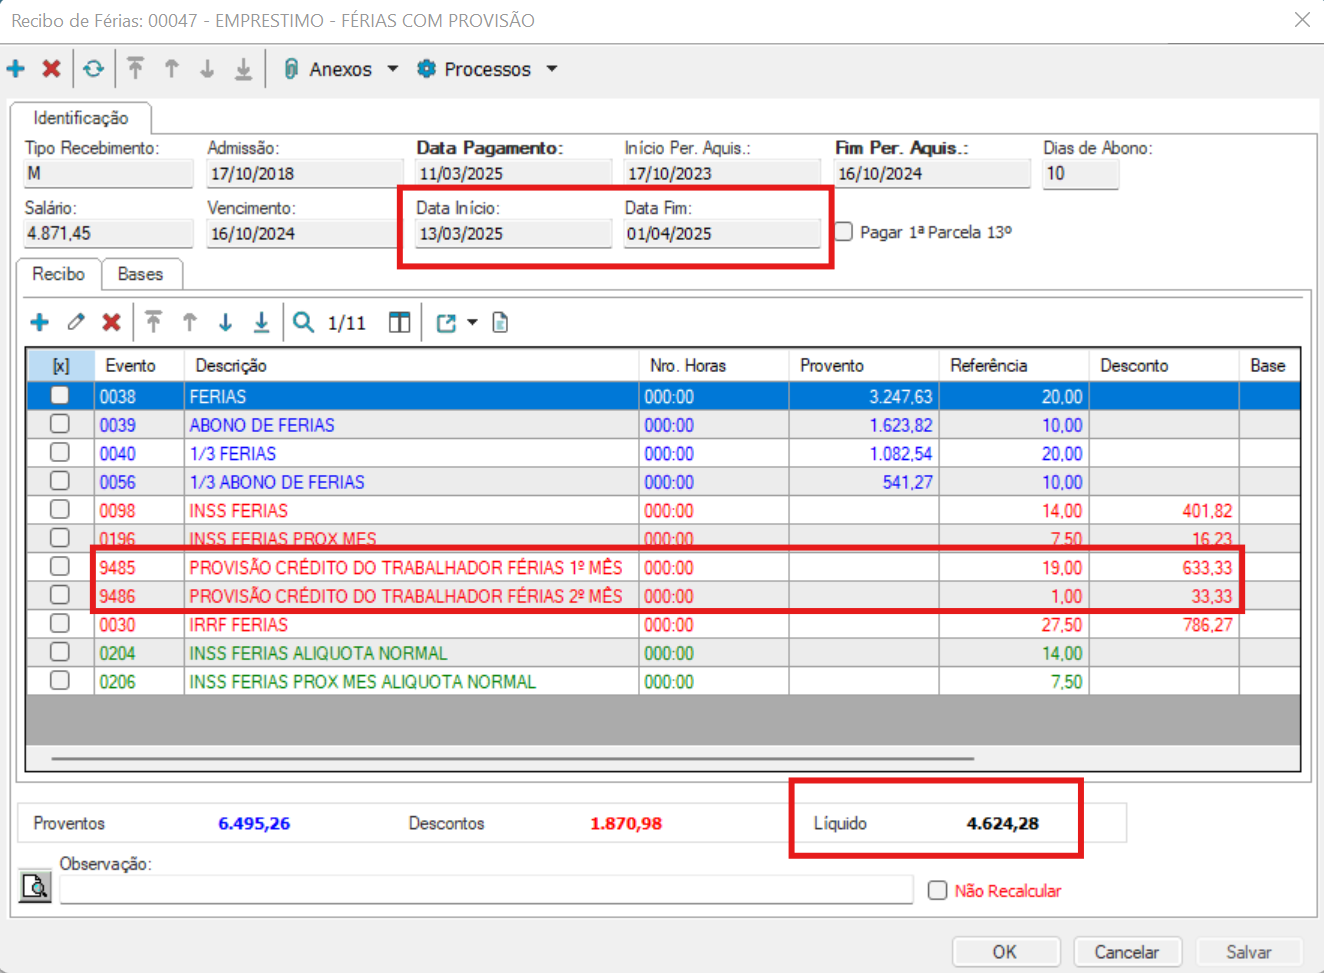The width and height of the screenshot is (1324, 973).
Task: Expand the Anexos dropdown arrow
Action: [x=393, y=69]
